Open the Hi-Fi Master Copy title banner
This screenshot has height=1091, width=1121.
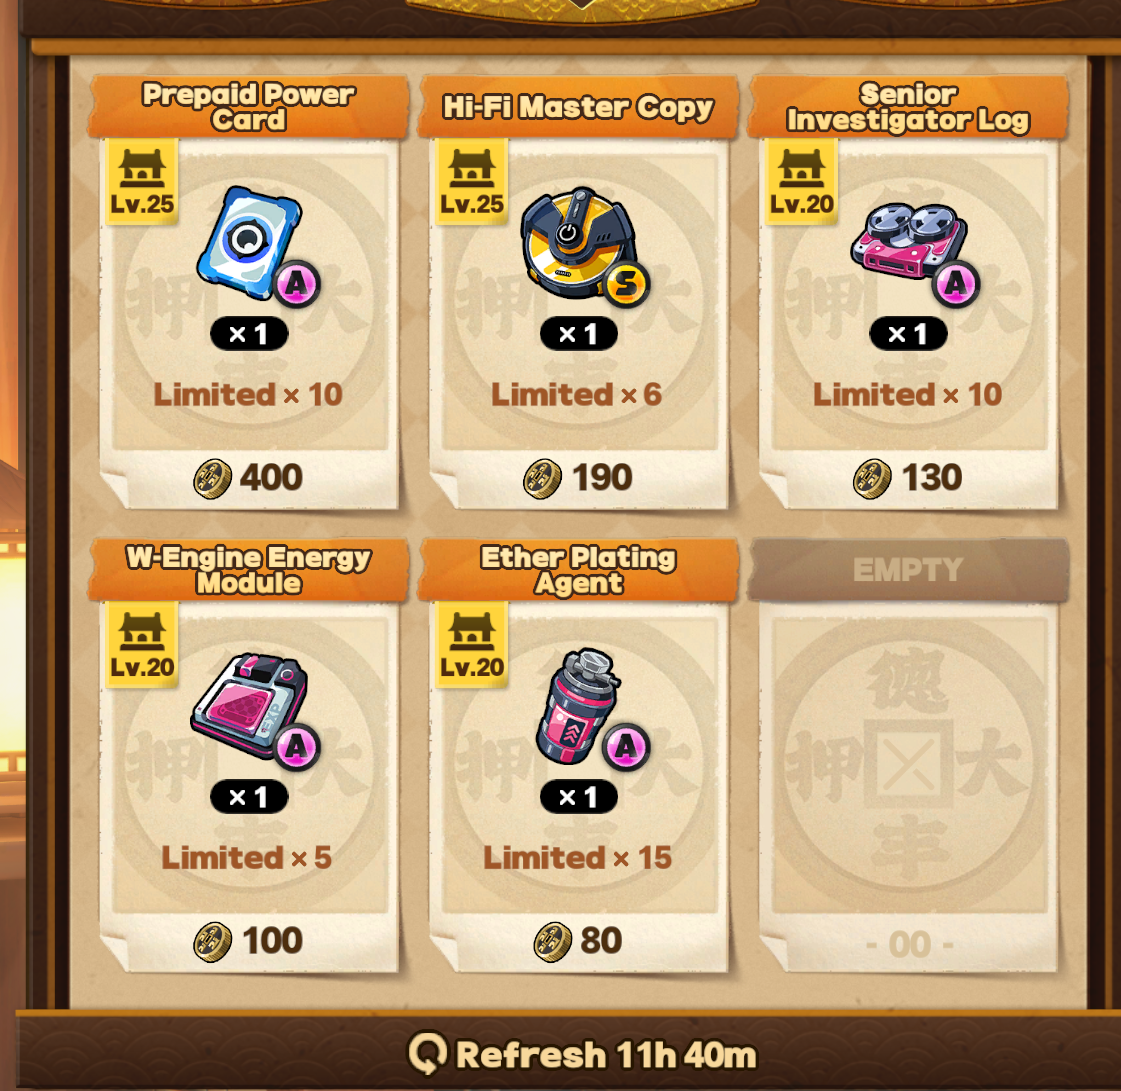pos(578,107)
